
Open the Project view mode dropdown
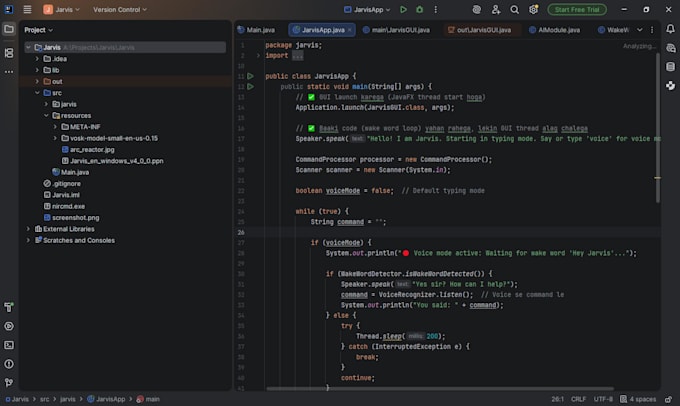38,30
